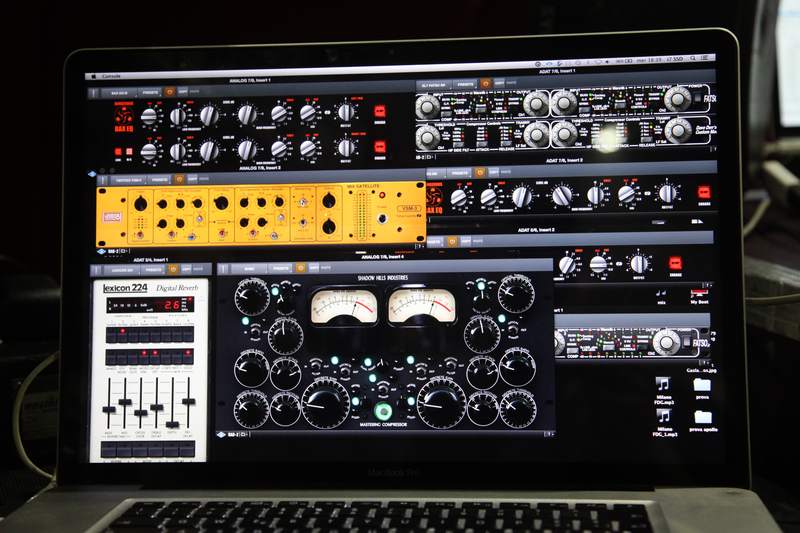Image resolution: width=800 pixels, height=533 pixels.
Task: Toggle POWER switch on top-right Fatso plugin
Action: coord(697,96)
